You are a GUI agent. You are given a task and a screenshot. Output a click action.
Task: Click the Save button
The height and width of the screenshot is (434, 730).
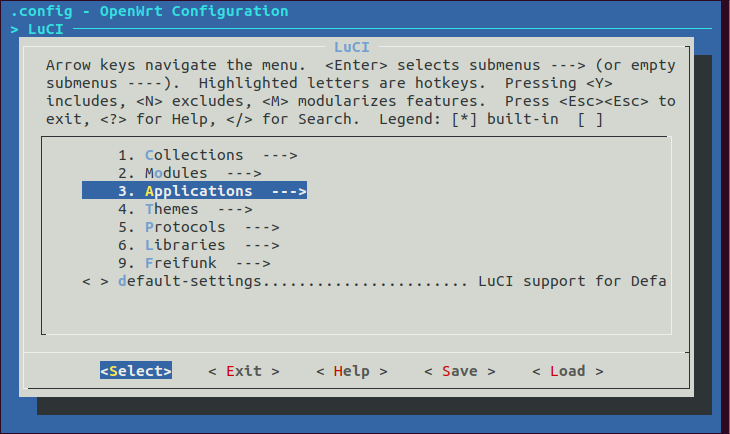pyautogui.click(x=460, y=371)
